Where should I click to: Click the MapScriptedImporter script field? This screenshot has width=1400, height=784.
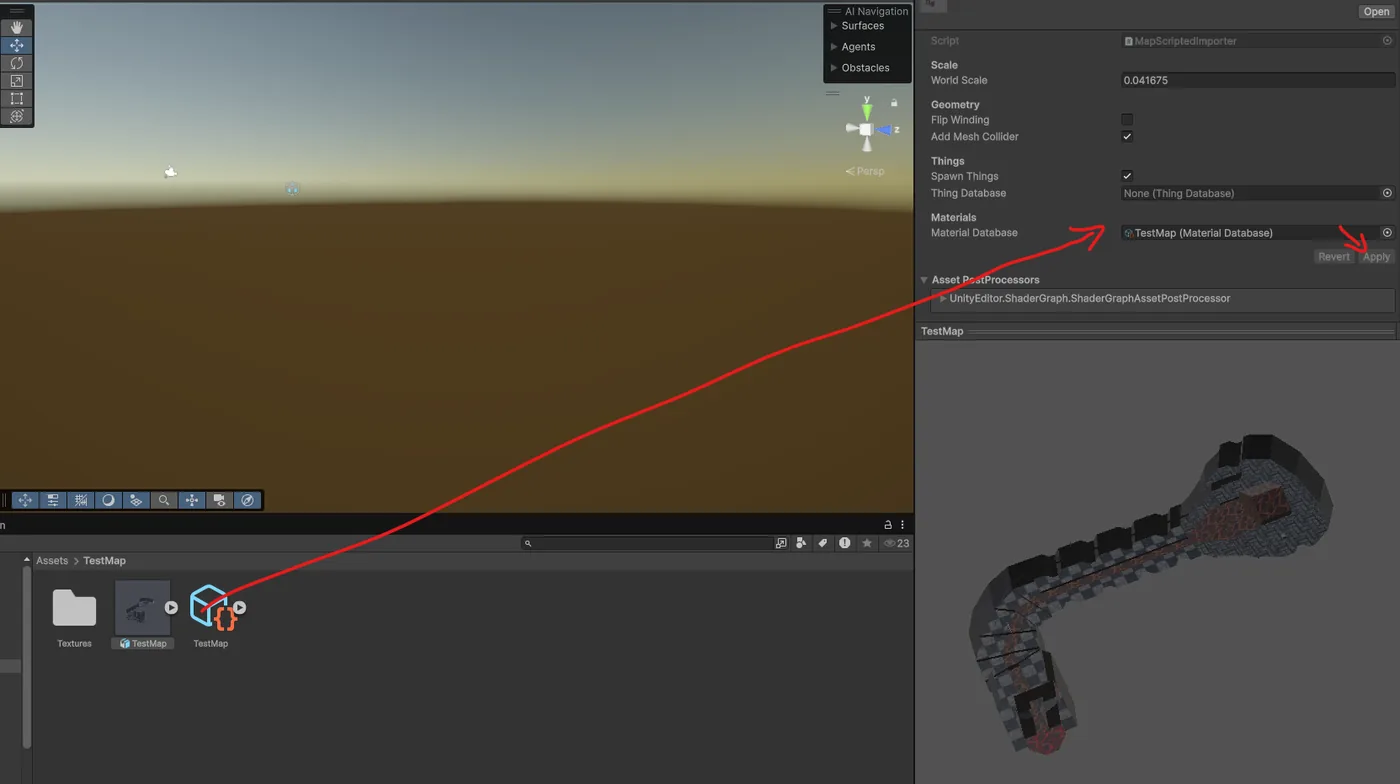(x=1250, y=41)
